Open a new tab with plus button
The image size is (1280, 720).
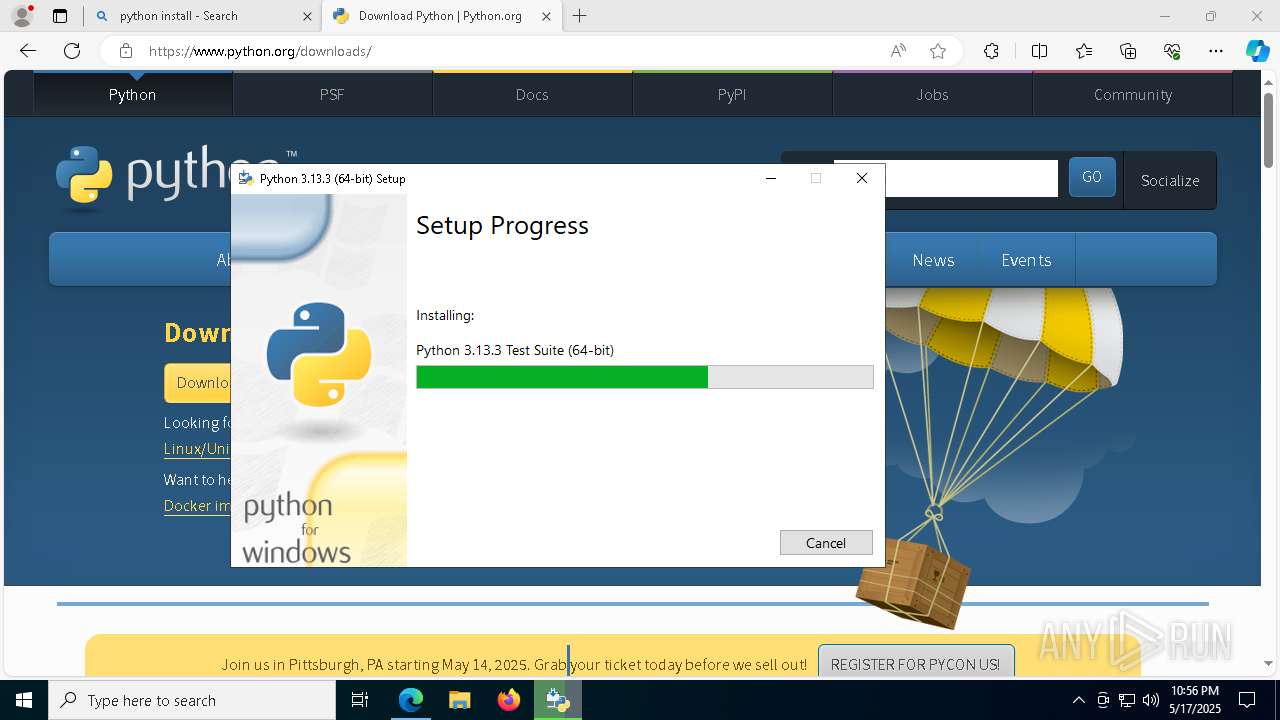(580, 16)
